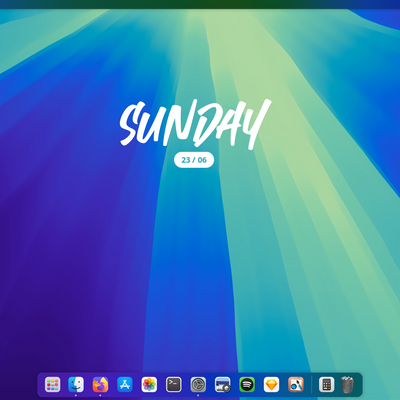The width and height of the screenshot is (400, 400).
Task: Launch the Preview app icon
Action: point(223,385)
